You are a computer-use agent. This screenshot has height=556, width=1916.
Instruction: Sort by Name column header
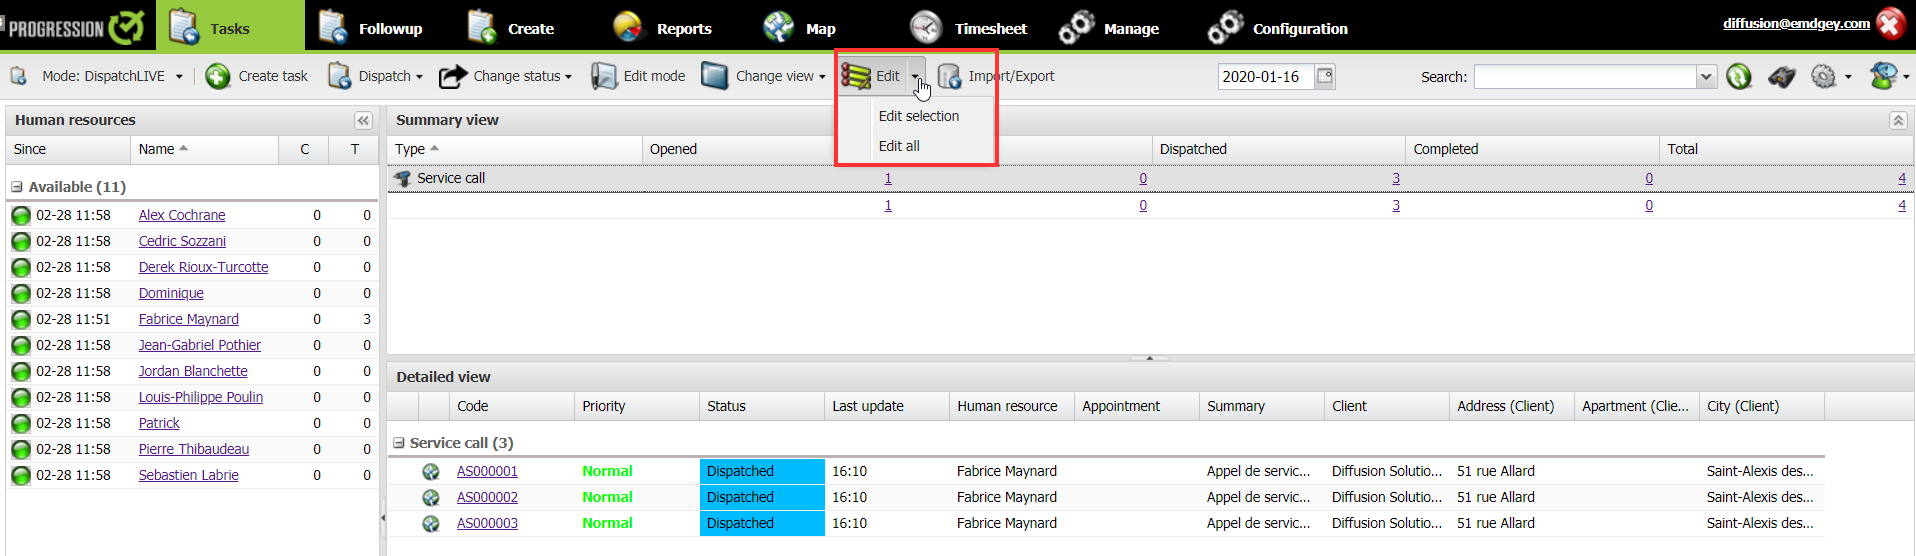pyautogui.click(x=205, y=149)
